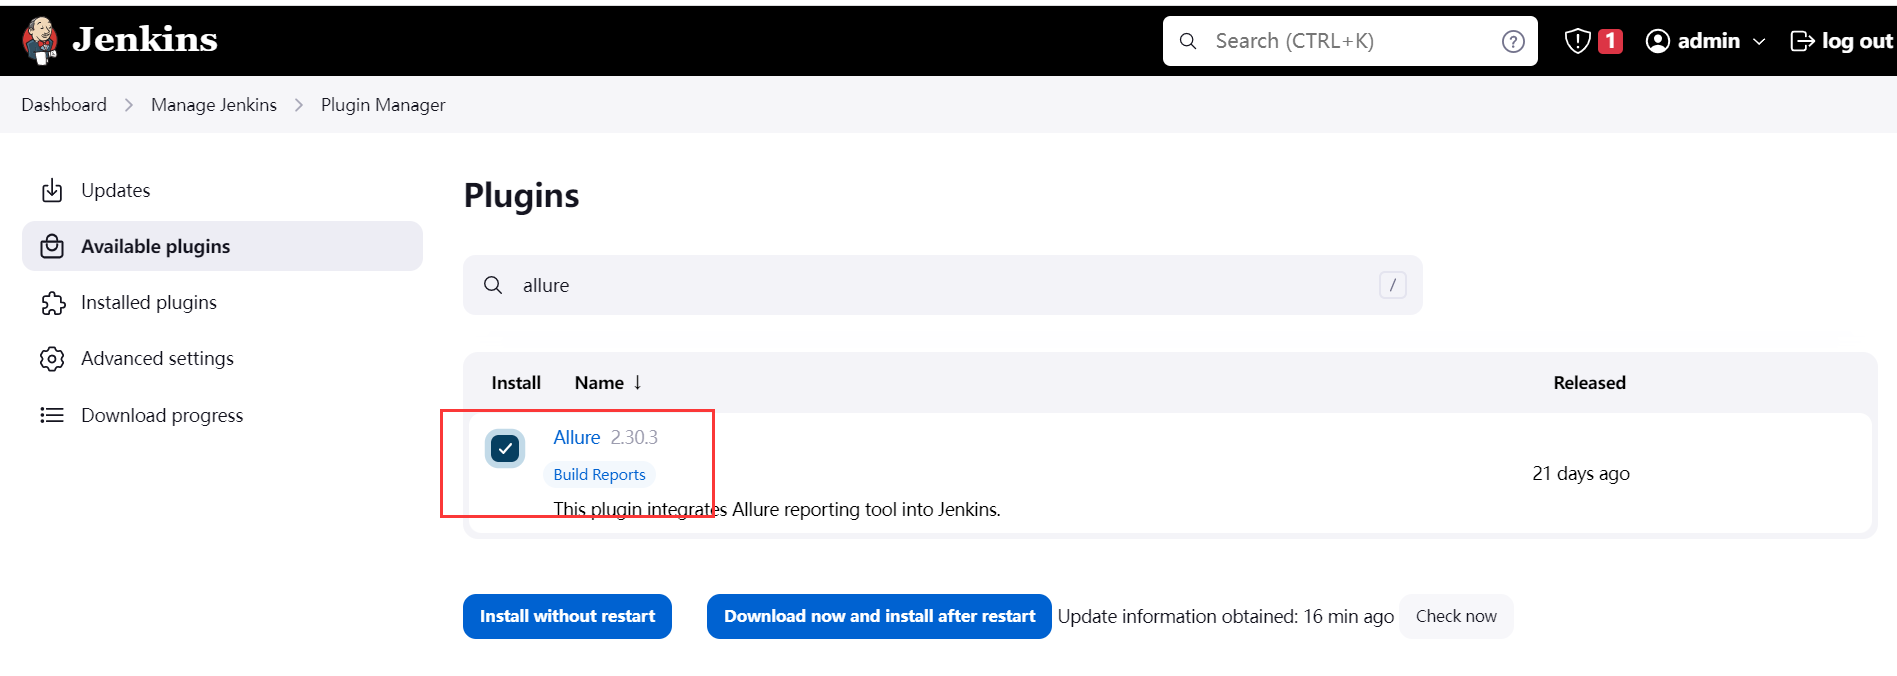
Task: Click the Plugins page heading
Action: (x=521, y=195)
